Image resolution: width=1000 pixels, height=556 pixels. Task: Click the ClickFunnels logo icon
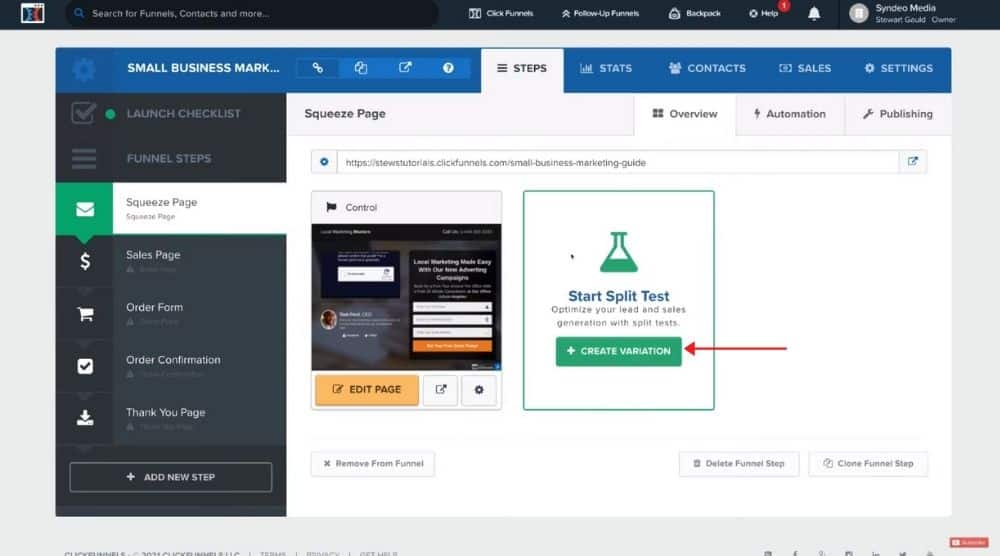(33, 13)
